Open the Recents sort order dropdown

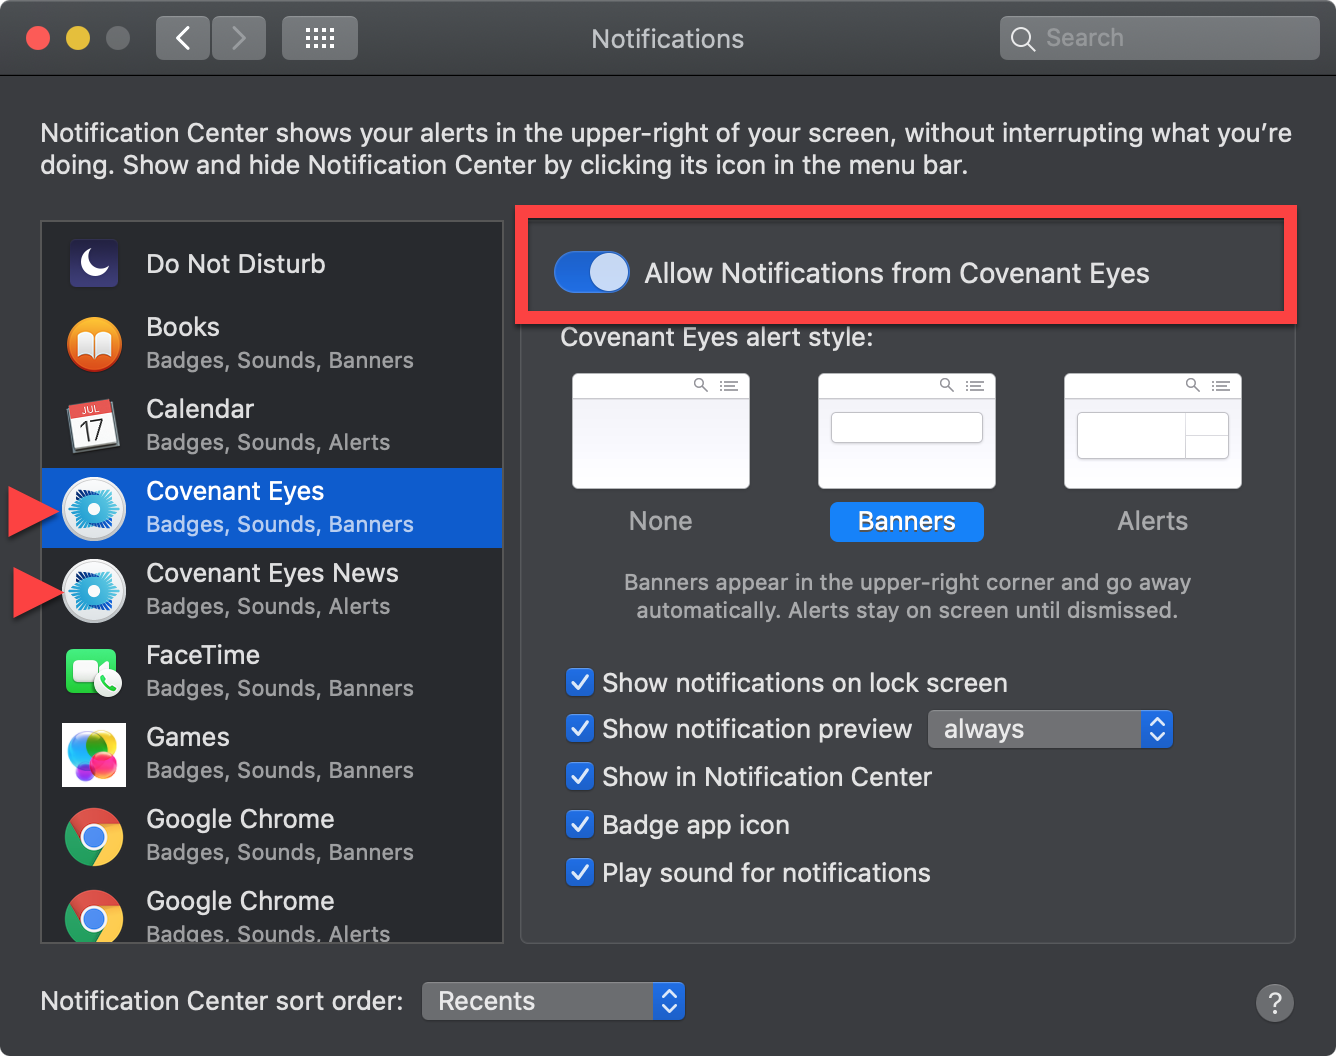coord(553,1001)
